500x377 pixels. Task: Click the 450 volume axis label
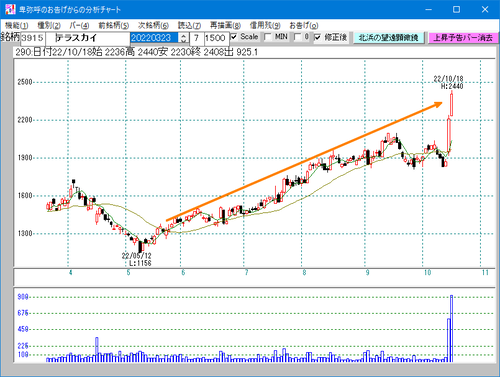pyautogui.click(x=23, y=329)
